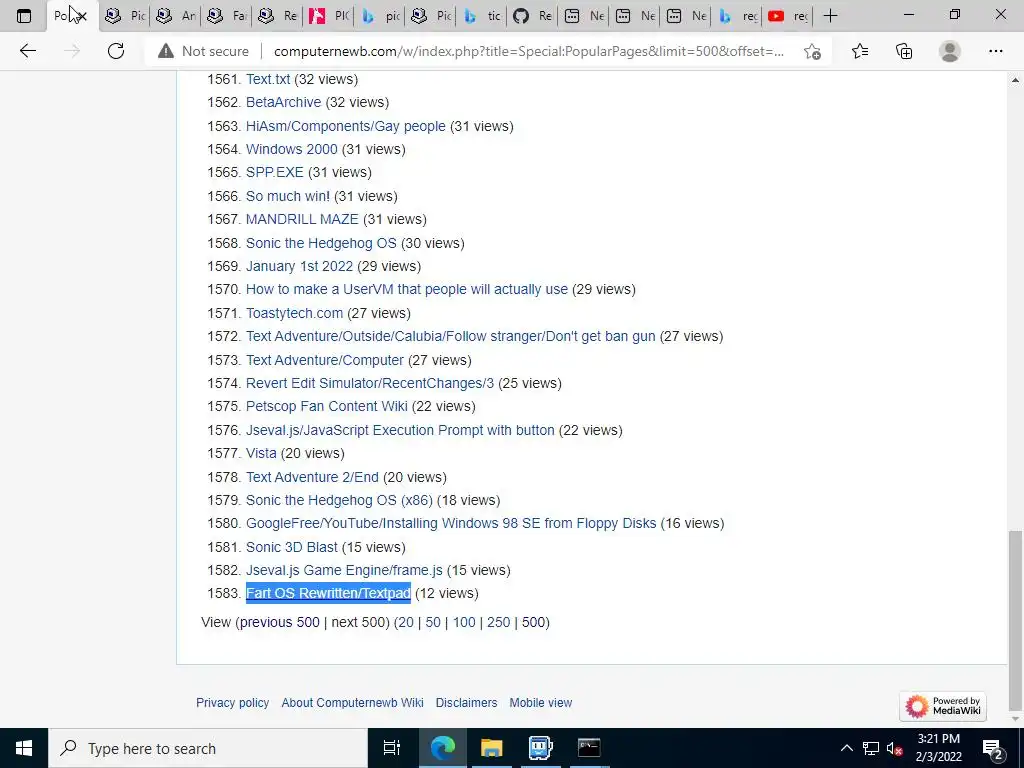
Task: Open the Windows Start menu
Action: [24, 748]
